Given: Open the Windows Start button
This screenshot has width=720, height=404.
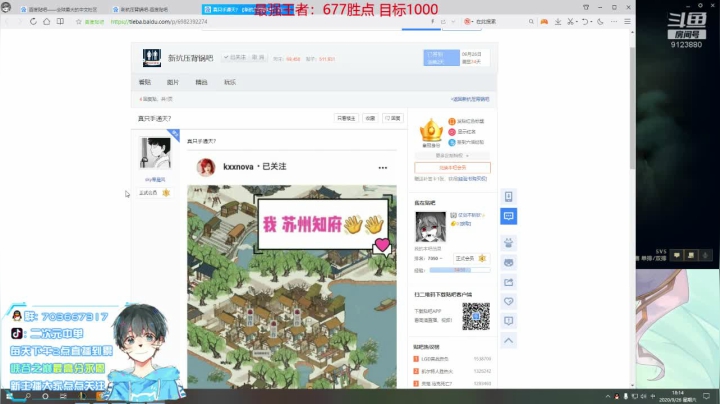Looking at the screenshot, I should (x=9, y=396).
